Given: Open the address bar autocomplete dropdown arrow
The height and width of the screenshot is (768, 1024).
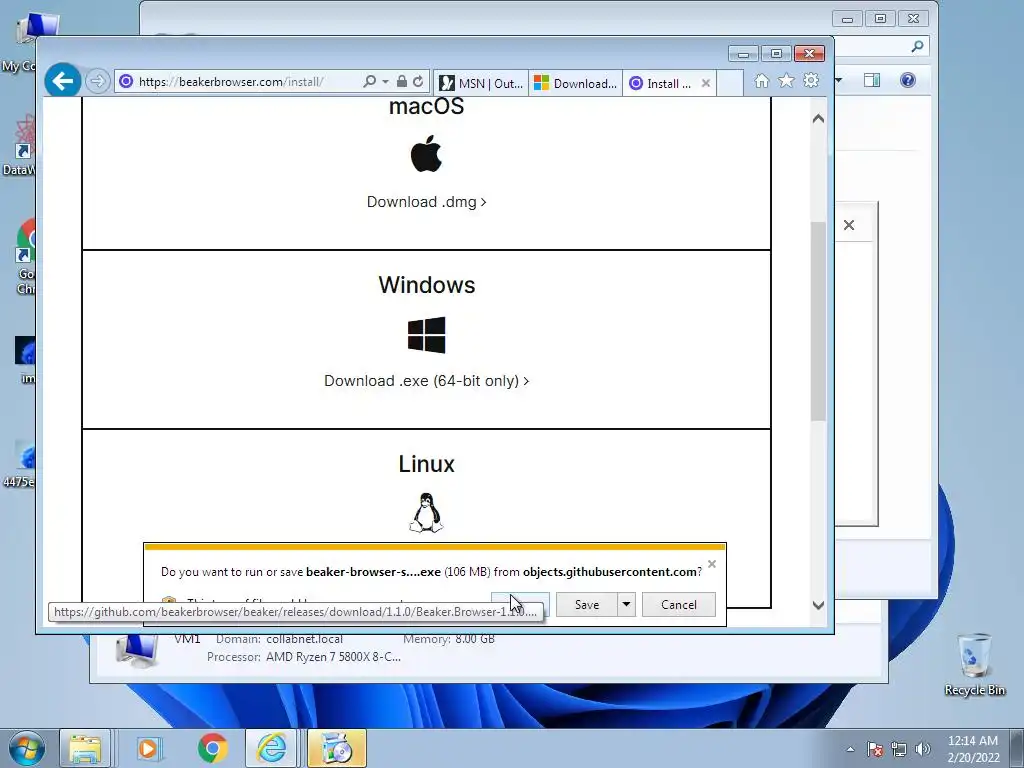Looking at the screenshot, I should tap(385, 82).
